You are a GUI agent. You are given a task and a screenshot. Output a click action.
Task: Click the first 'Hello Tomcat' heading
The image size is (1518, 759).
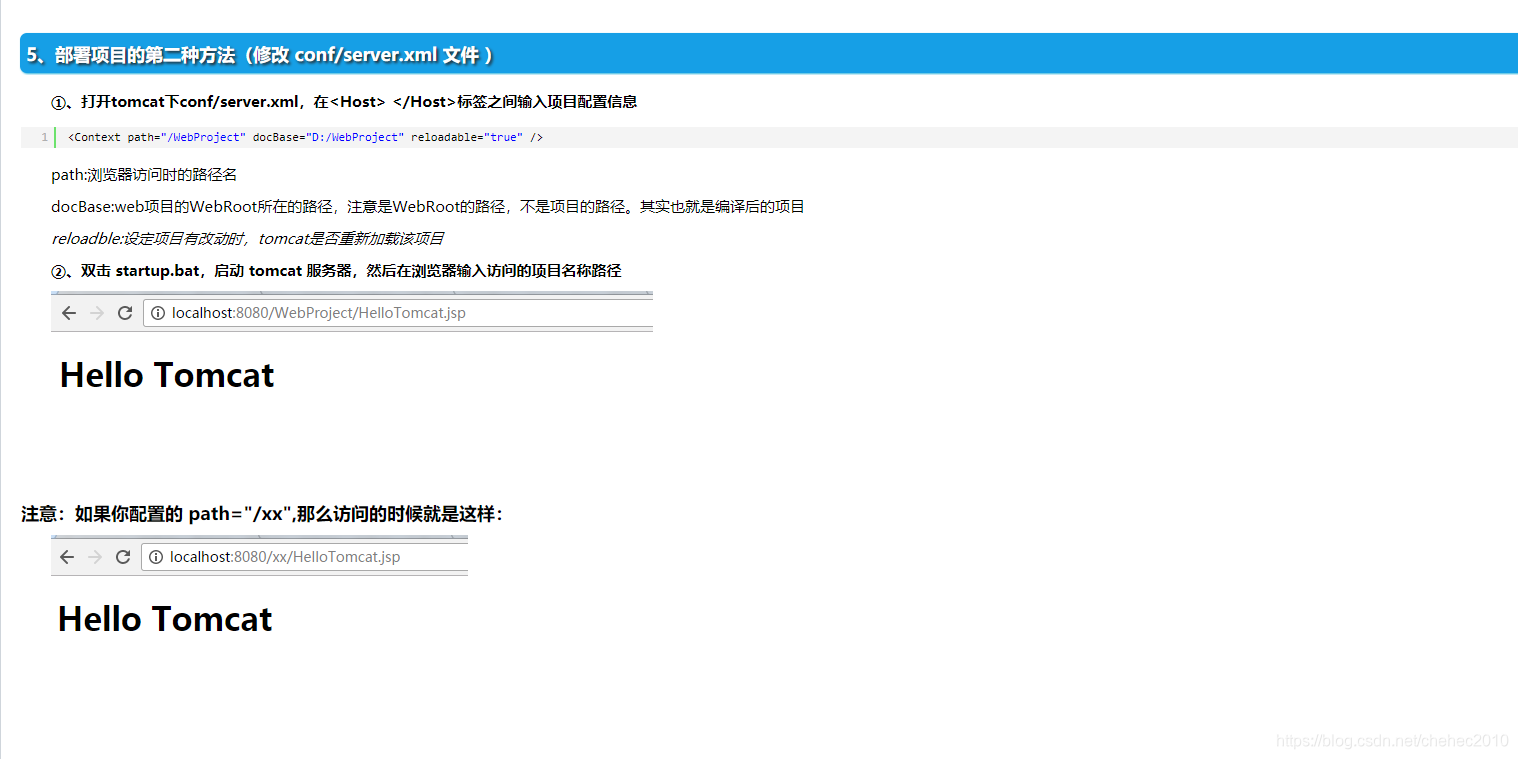[167, 375]
